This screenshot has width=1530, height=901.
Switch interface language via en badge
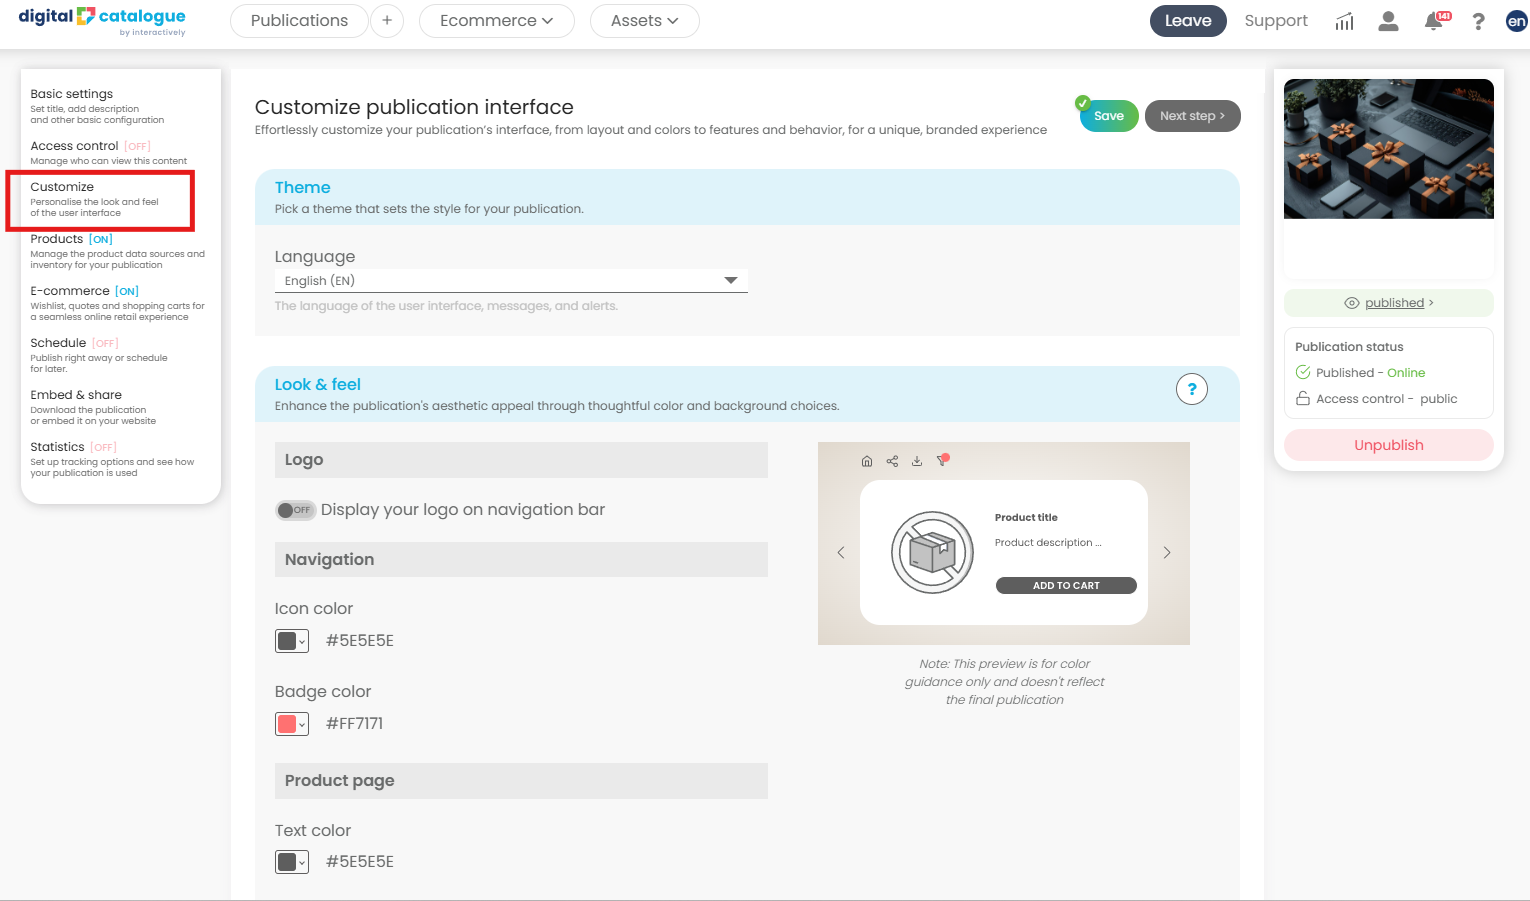coord(1516,21)
